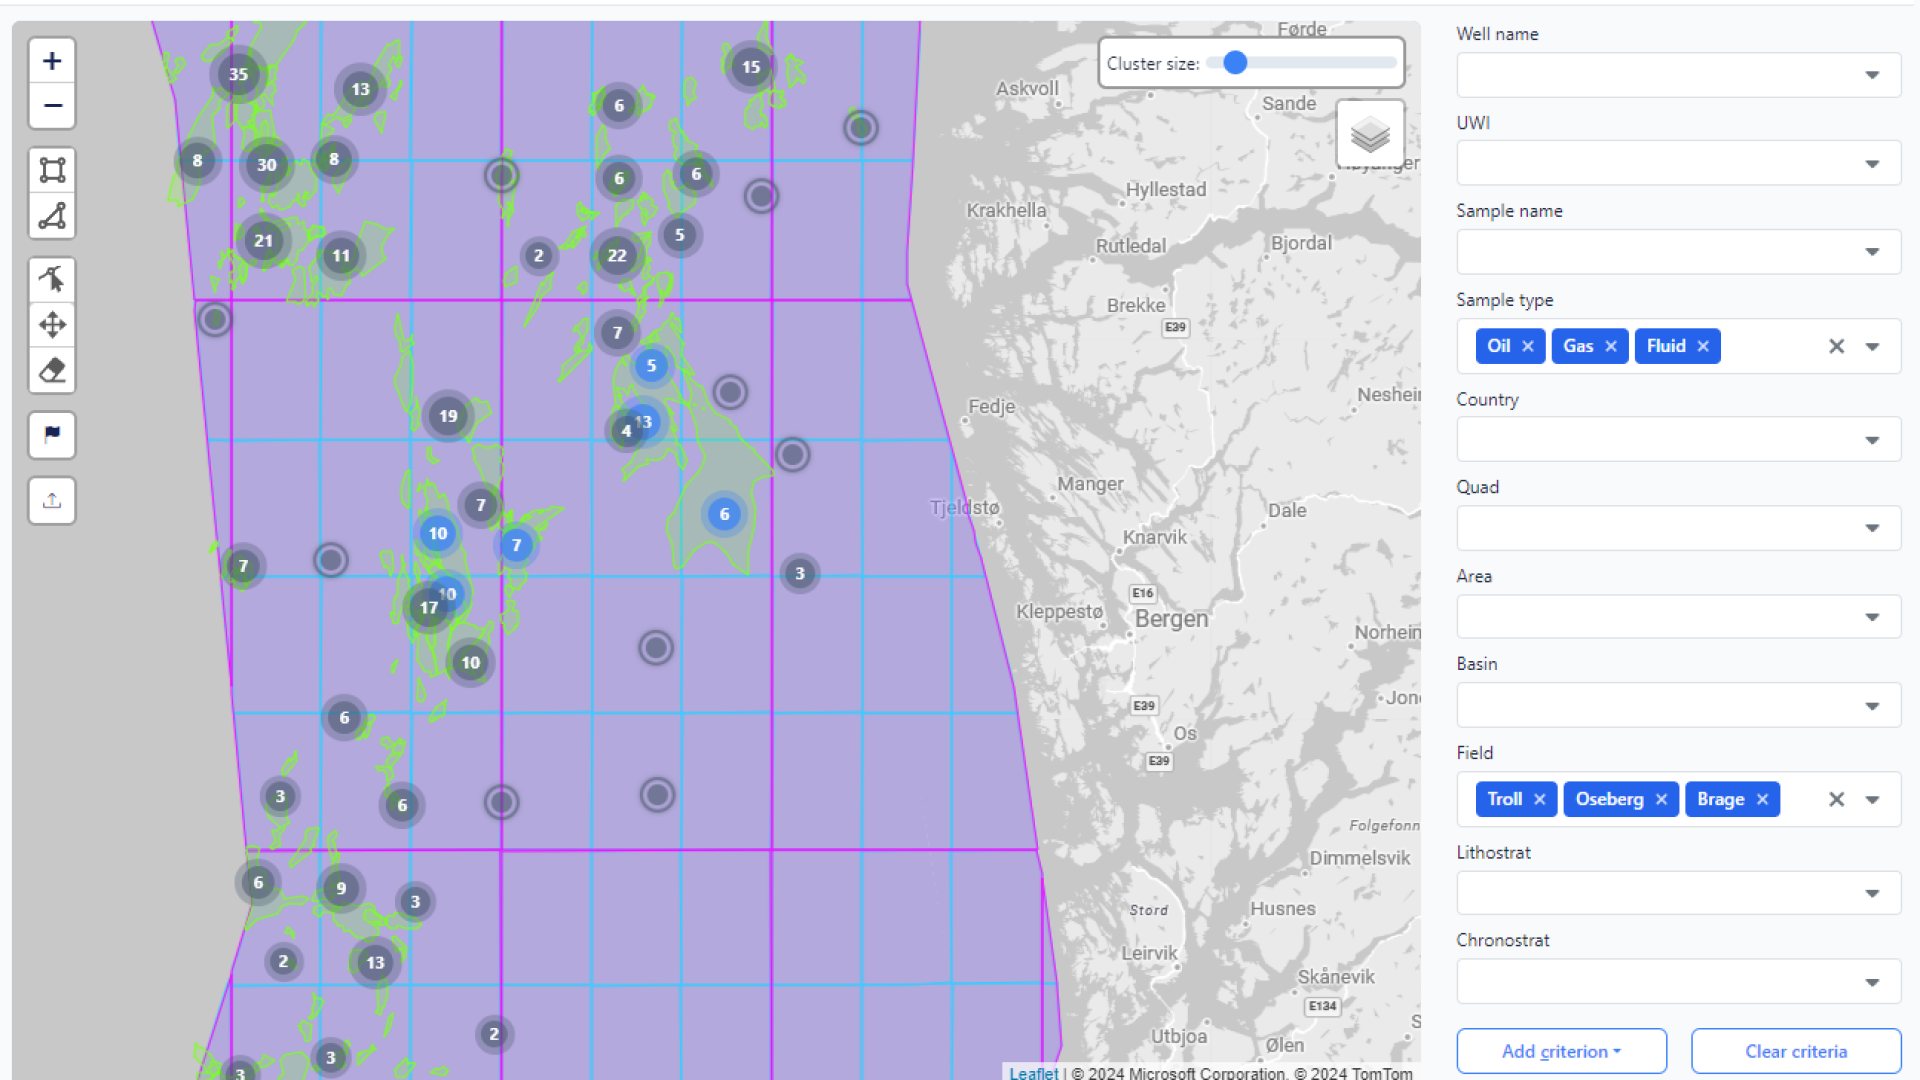Expand the Country dropdown

pyautogui.click(x=1872, y=440)
